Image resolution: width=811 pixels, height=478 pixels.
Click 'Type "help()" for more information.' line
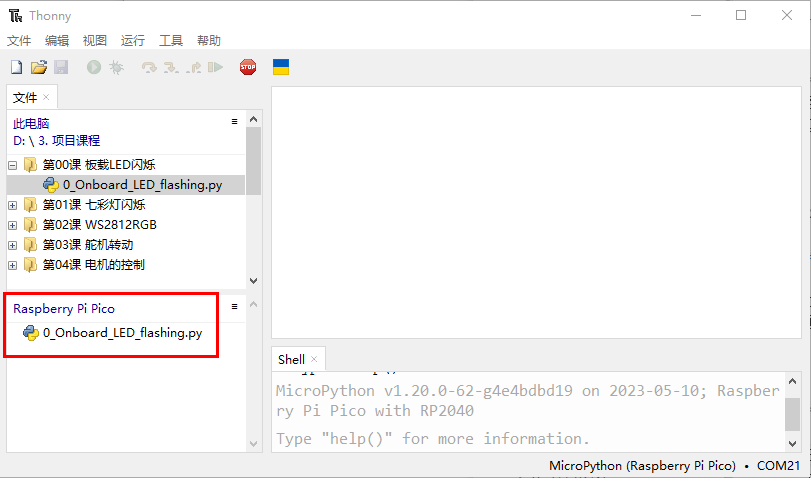pyautogui.click(x=433, y=439)
